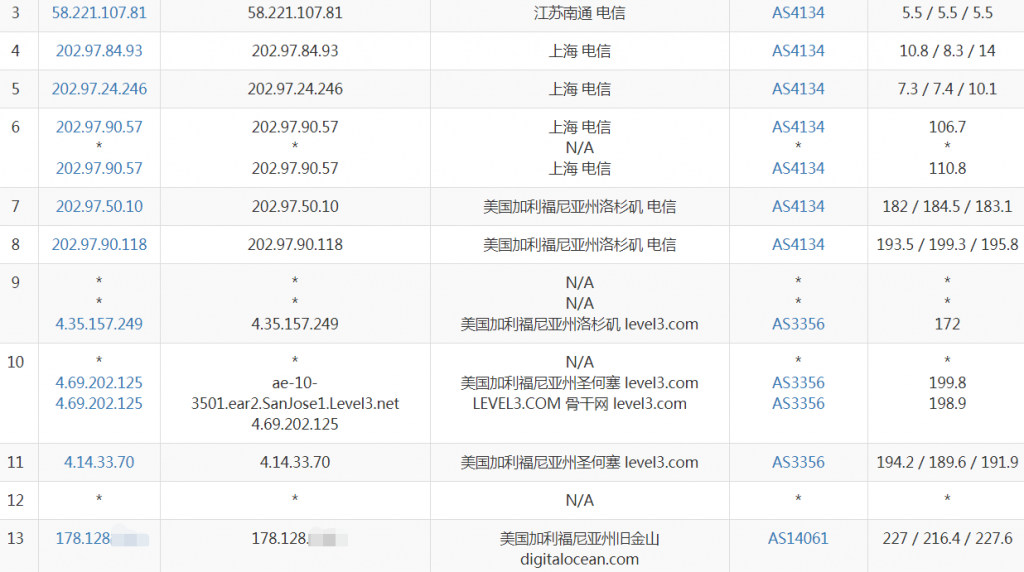Image resolution: width=1024 pixels, height=572 pixels.
Task: Open the AS4134 link in hop 7
Action: (798, 206)
